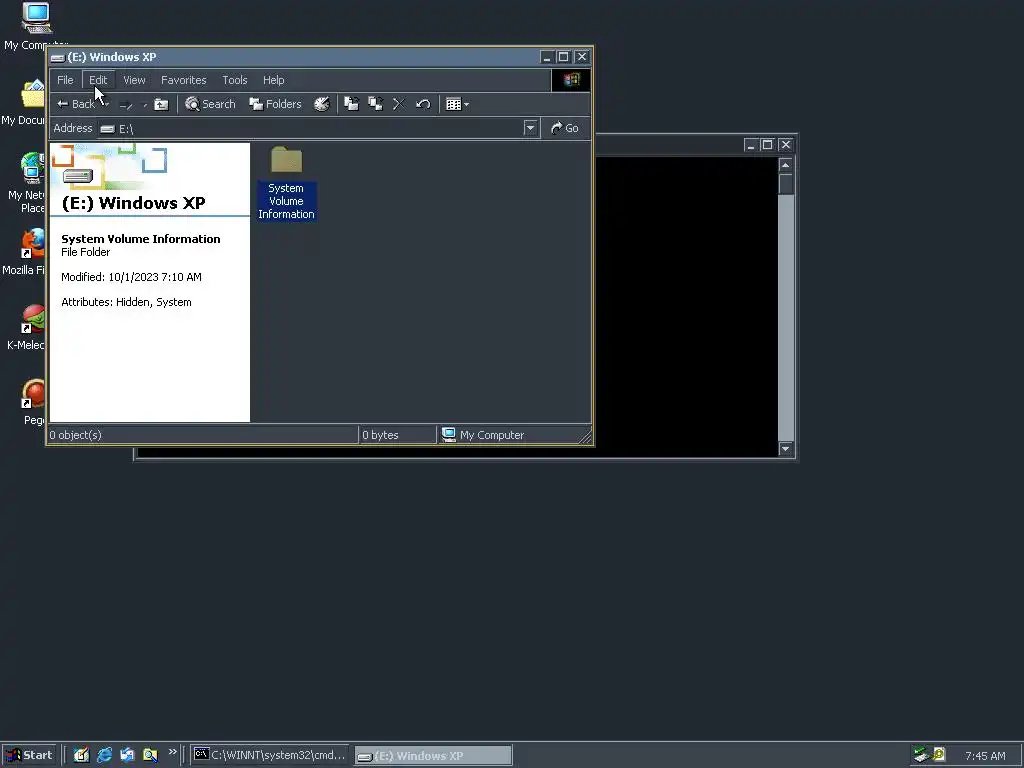The height and width of the screenshot is (768, 1024).
Task: Click the drive icon in info pane
Action: coord(78,176)
